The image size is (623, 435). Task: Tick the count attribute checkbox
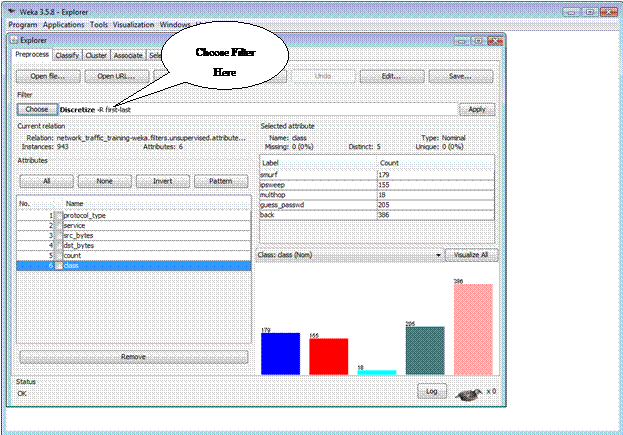tap(59, 255)
